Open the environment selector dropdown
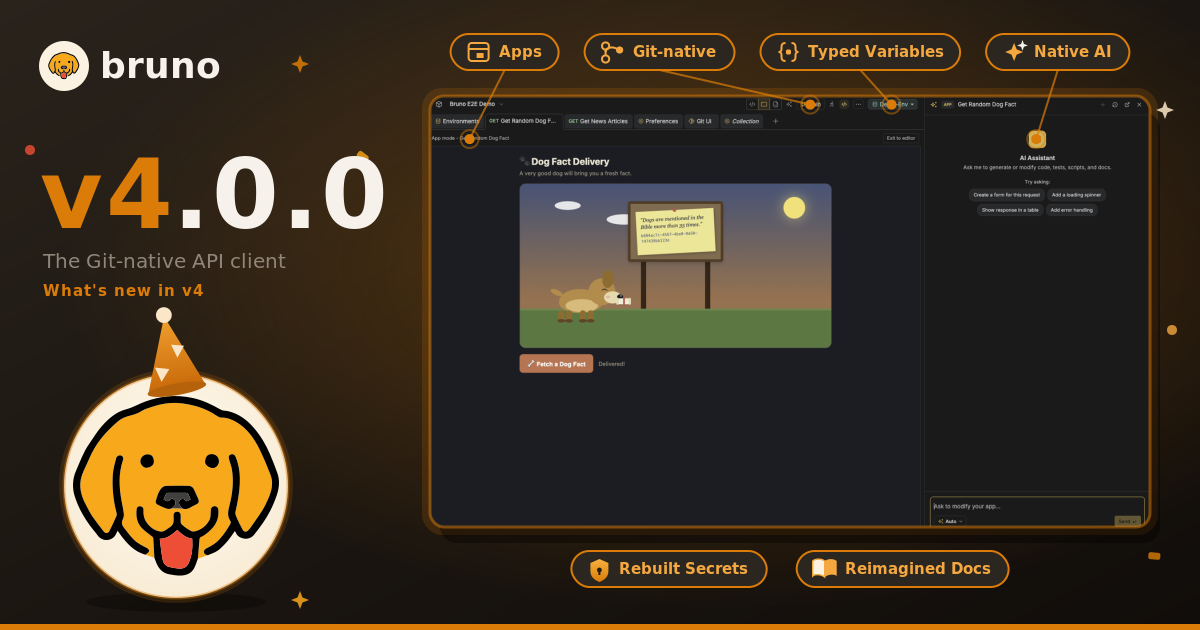Viewport: 1200px width, 630px height. coord(893,104)
